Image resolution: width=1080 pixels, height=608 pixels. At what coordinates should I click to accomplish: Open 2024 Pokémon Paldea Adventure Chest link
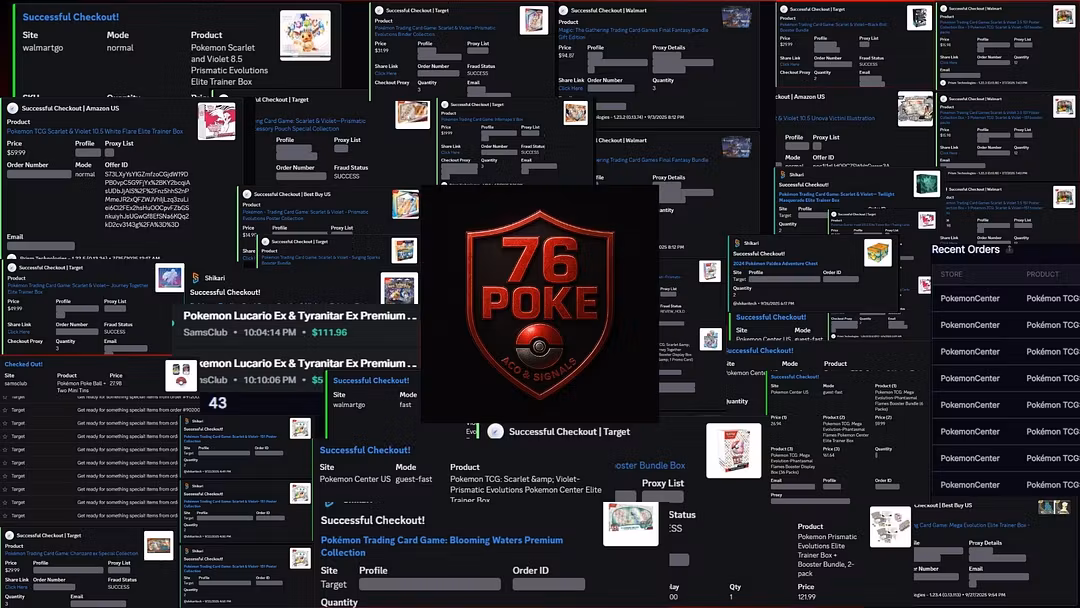click(x=776, y=263)
